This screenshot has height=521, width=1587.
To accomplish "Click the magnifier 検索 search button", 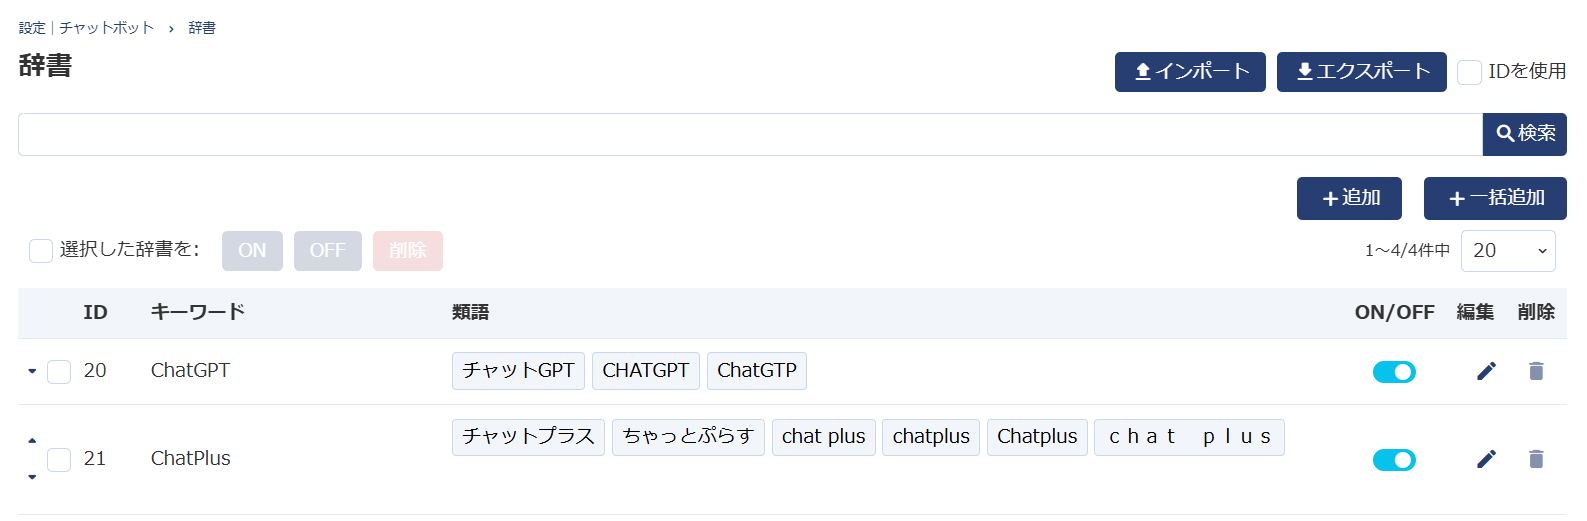I will pyautogui.click(x=1524, y=134).
